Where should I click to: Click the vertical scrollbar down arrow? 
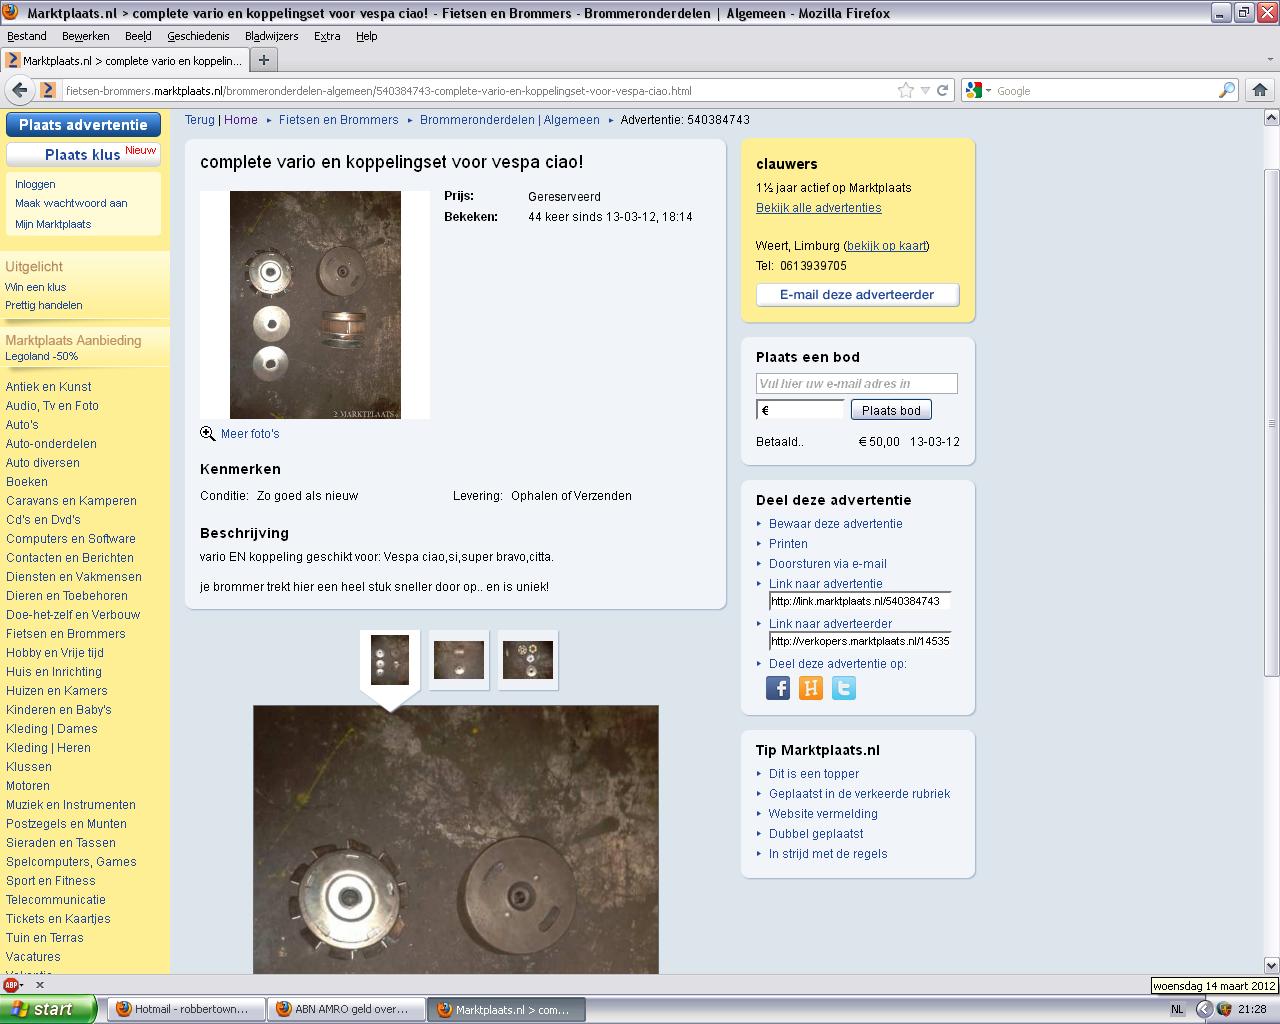tap(1271, 965)
